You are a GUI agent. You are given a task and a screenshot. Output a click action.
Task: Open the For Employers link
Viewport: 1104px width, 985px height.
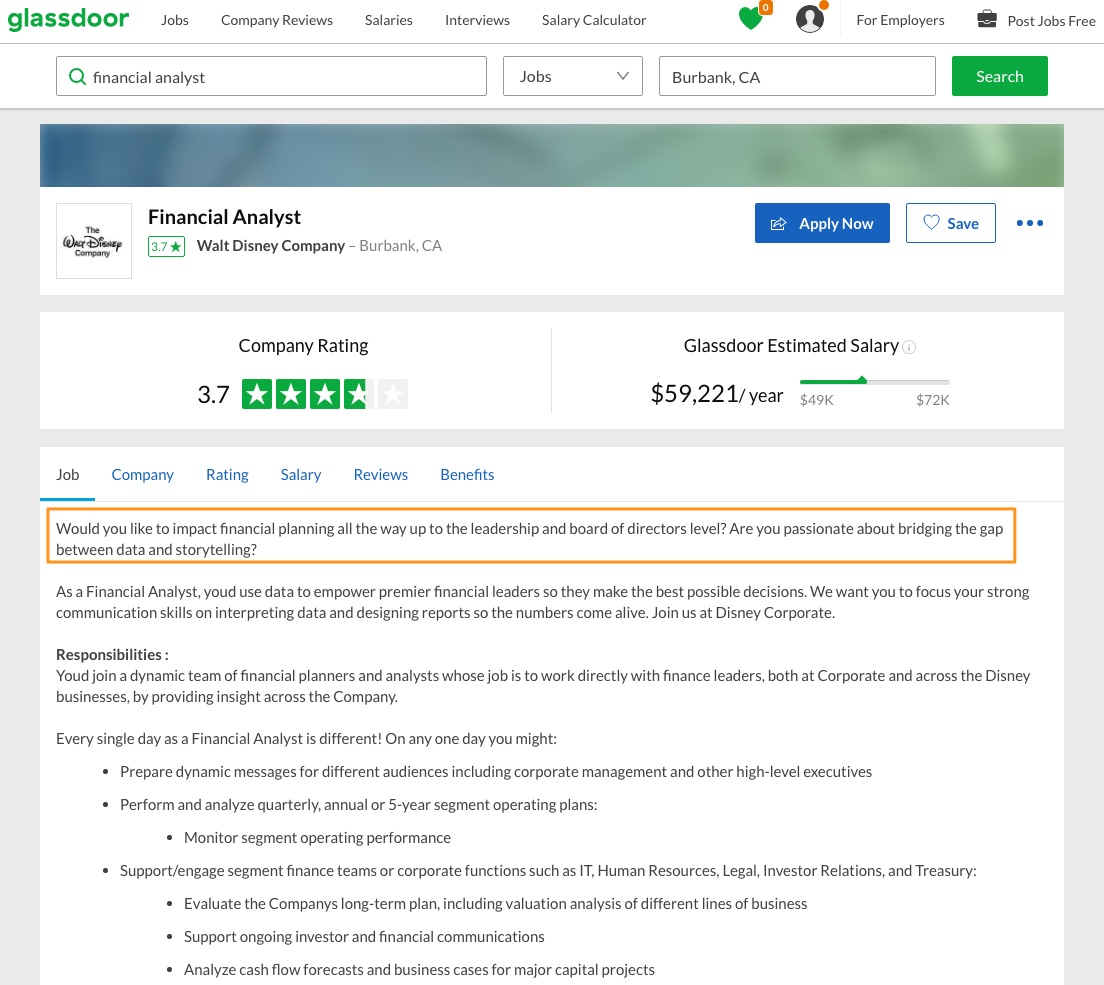click(x=900, y=20)
